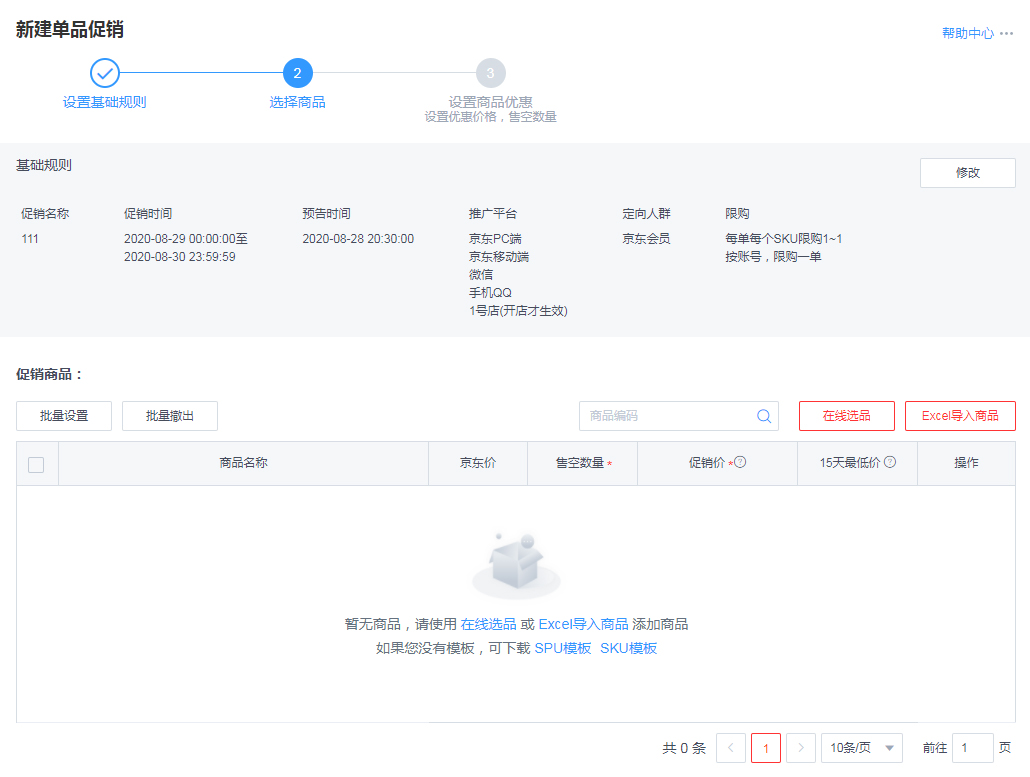Open the 10条/页 page size dropdown

[x=861, y=747]
